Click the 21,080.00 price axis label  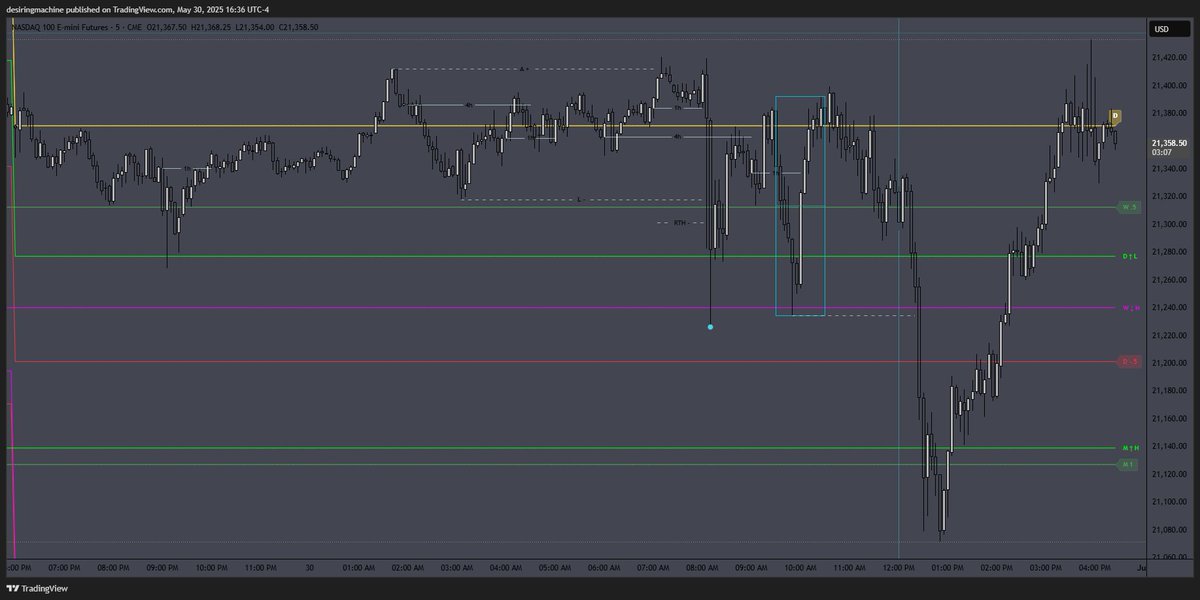(1170, 530)
